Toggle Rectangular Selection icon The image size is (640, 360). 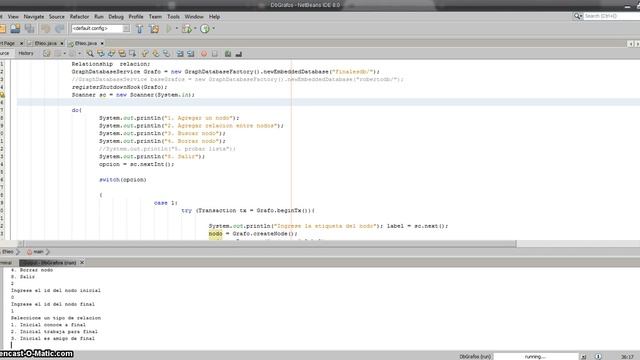(132, 53)
